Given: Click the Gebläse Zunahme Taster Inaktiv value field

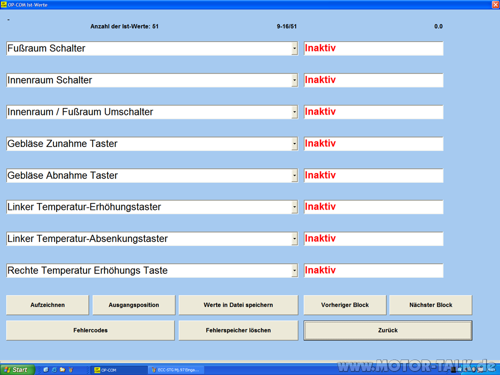Looking at the screenshot, I should (x=373, y=144).
